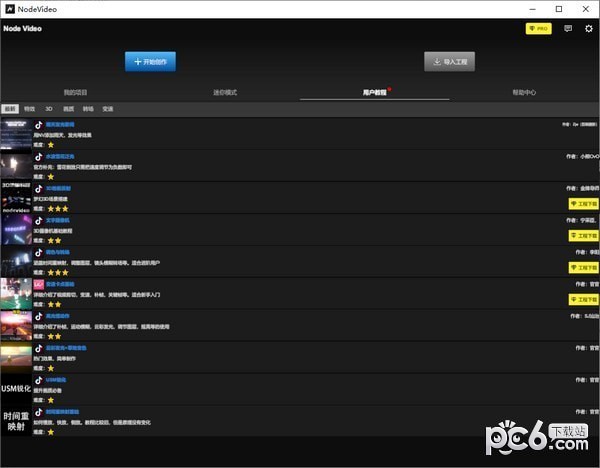This screenshot has width=600, height=468.
Task: Select the 特效 filter category
Action: (x=29, y=109)
